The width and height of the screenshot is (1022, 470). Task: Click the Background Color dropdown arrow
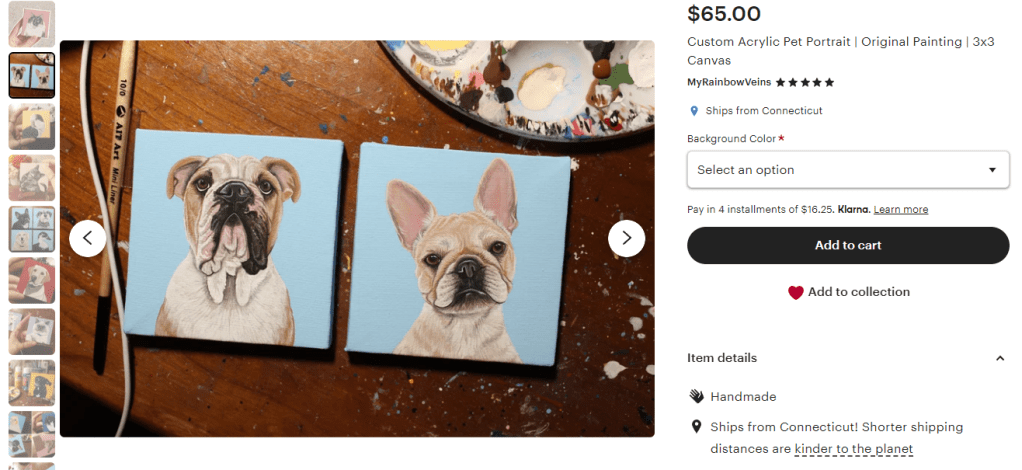coord(992,170)
